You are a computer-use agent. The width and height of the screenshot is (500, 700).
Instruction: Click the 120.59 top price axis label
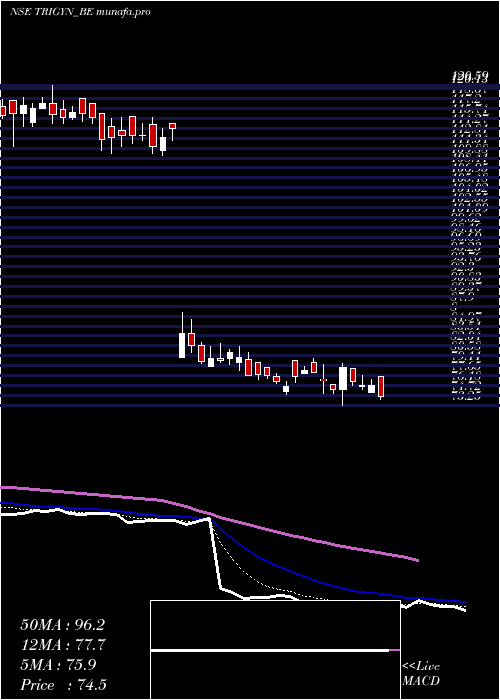click(469, 78)
